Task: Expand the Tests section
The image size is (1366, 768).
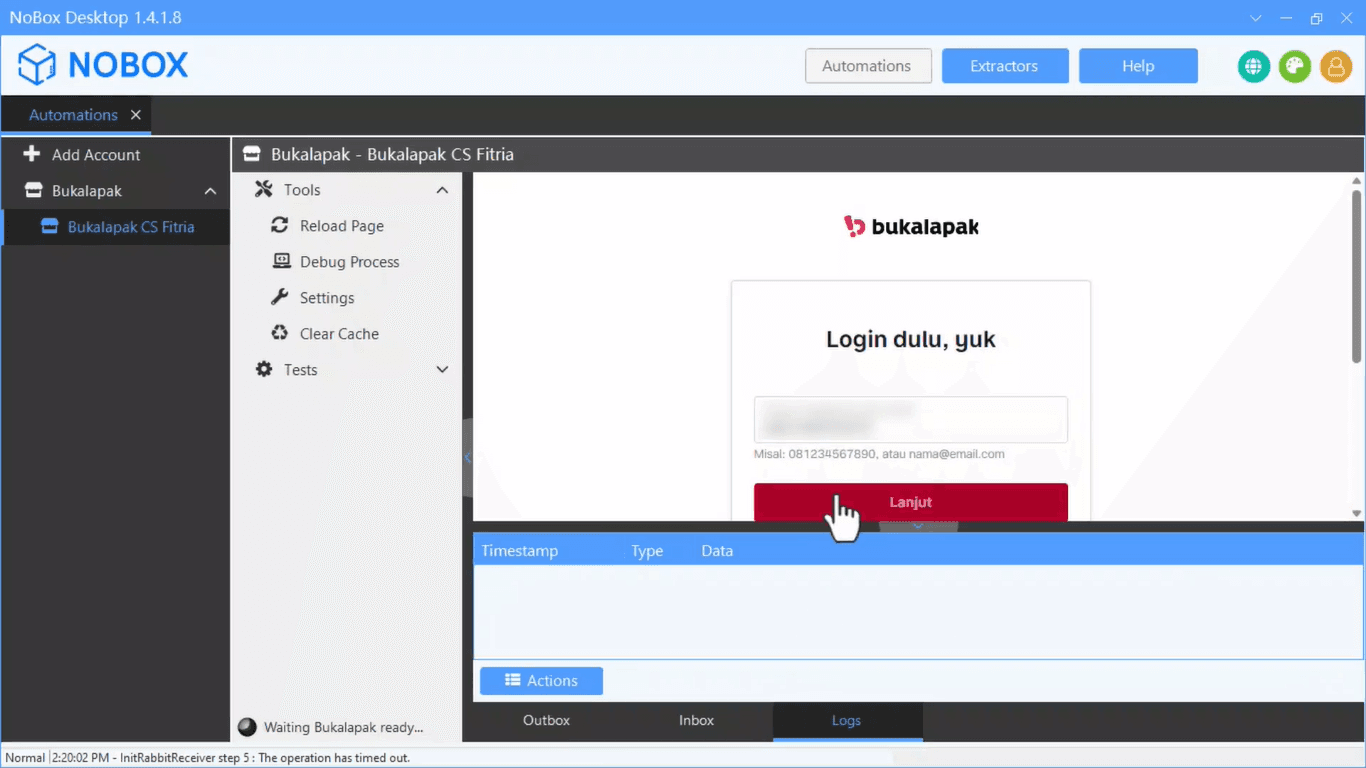Action: coord(442,369)
